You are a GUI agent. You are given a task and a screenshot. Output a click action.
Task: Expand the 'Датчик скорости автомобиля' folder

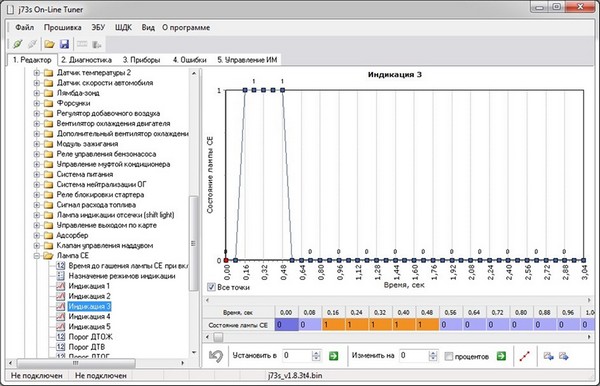click(x=37, y=83)
